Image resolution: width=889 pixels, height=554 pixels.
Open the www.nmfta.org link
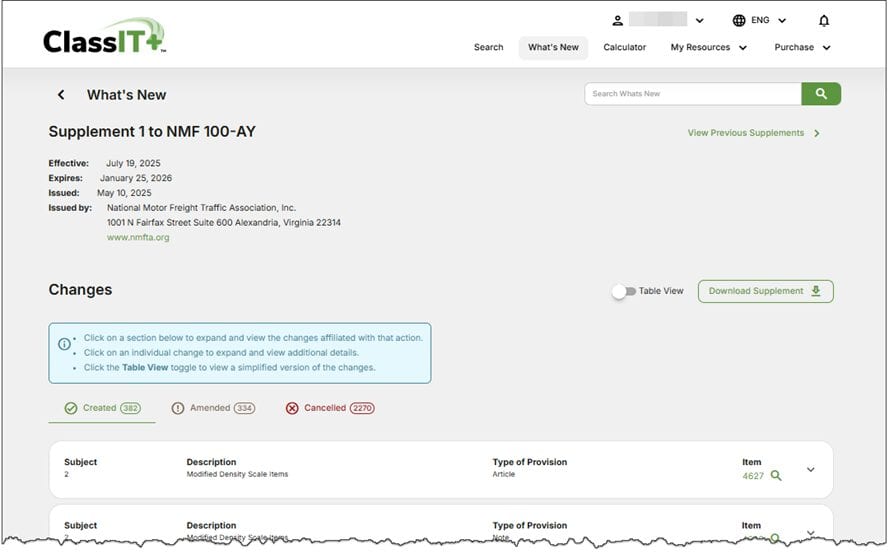pyautogui.click(x=138, y=238)
